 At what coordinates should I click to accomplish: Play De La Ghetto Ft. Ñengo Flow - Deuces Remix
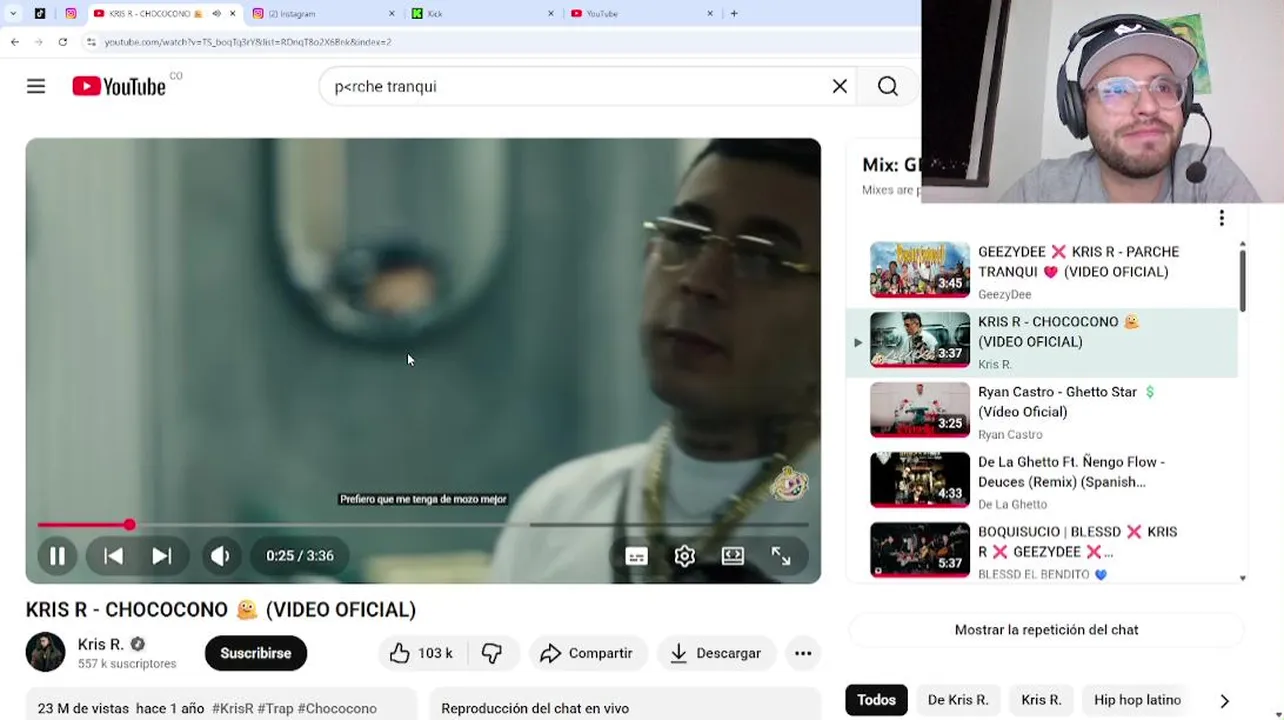pyautogui.click(x=1042, y=481)
